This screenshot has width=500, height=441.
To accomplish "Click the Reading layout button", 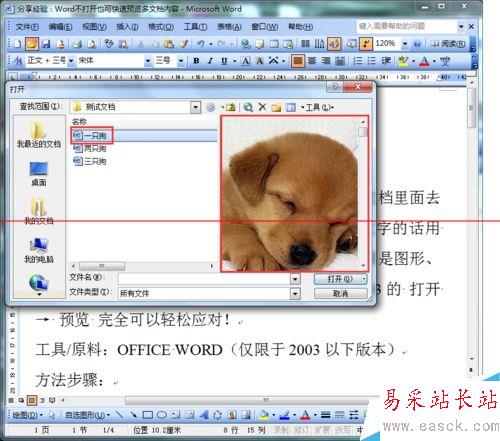I will point(448,44).
